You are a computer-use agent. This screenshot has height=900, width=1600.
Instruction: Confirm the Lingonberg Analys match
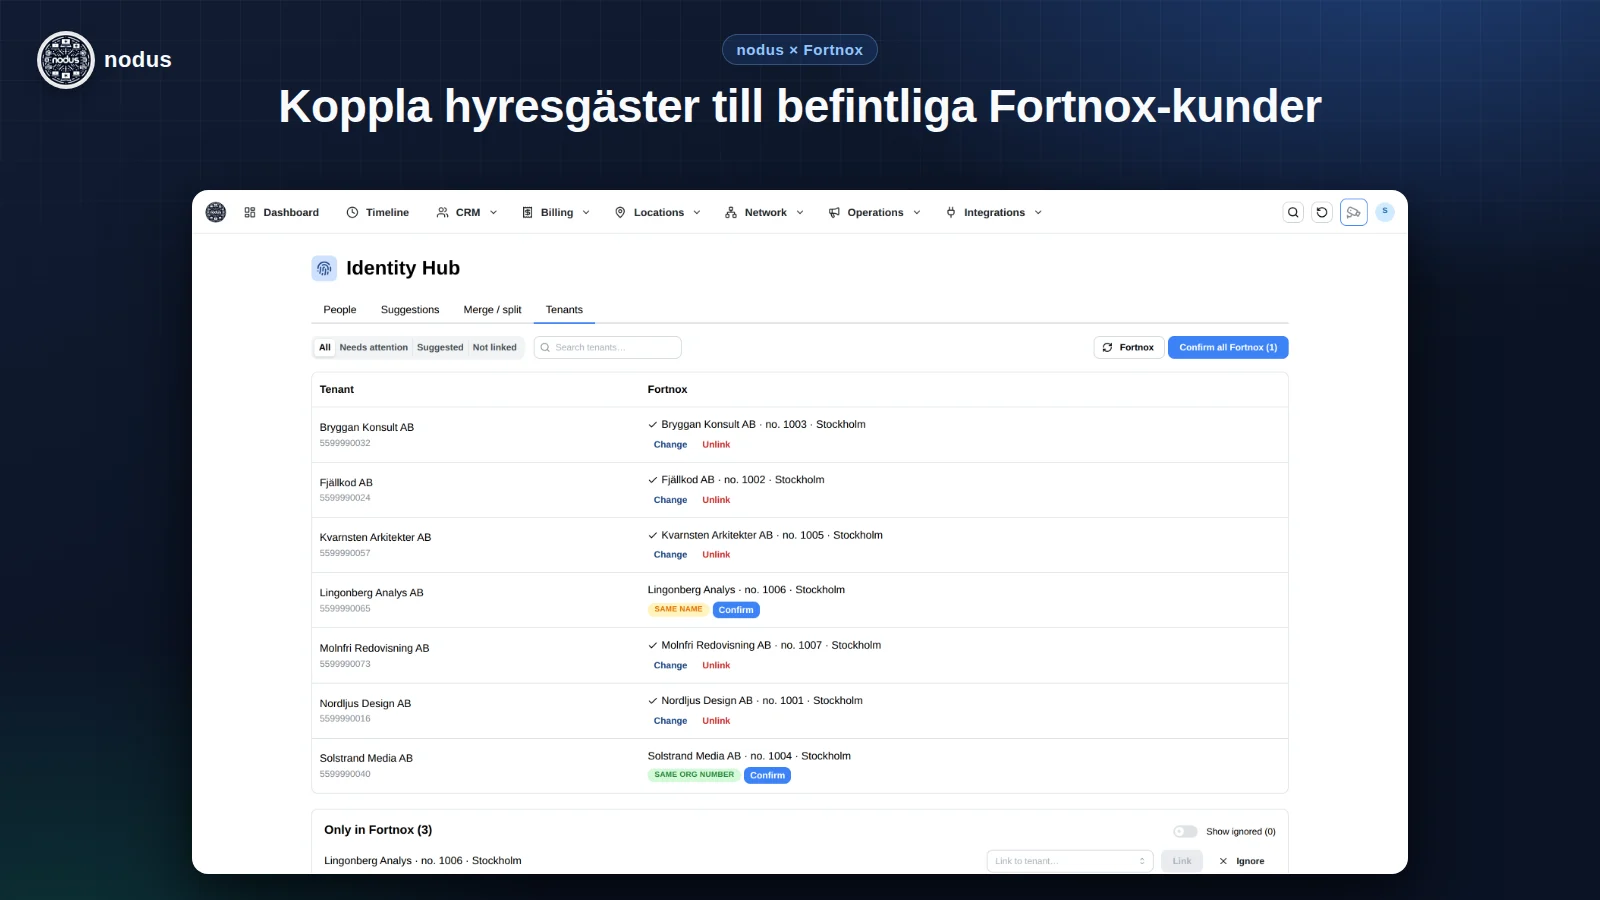(736, 610)
